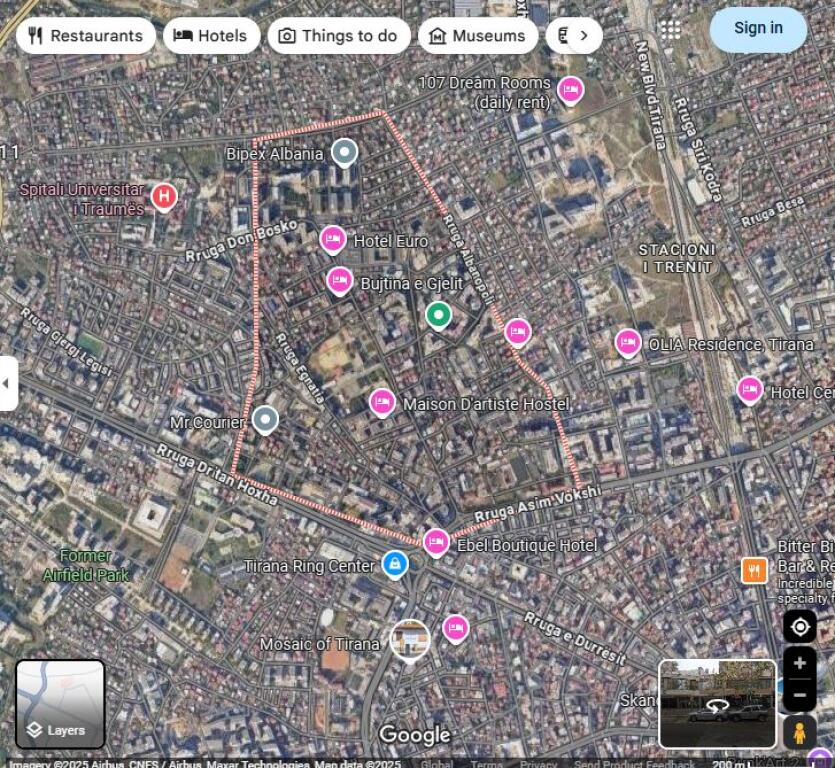
Task: Click the Rruga Asim Vokshi street label
Action: [x=538, y=503]
